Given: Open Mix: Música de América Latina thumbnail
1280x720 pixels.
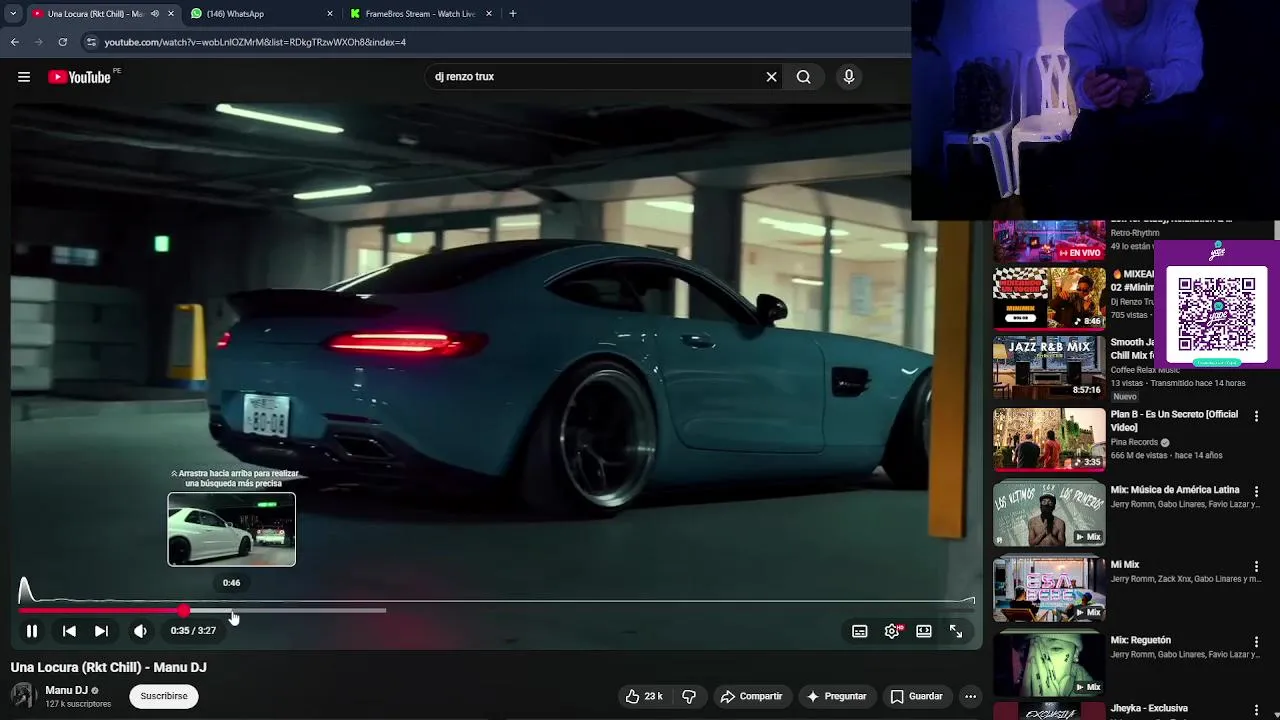Looking at the screenshot, I should [1049, 514].
